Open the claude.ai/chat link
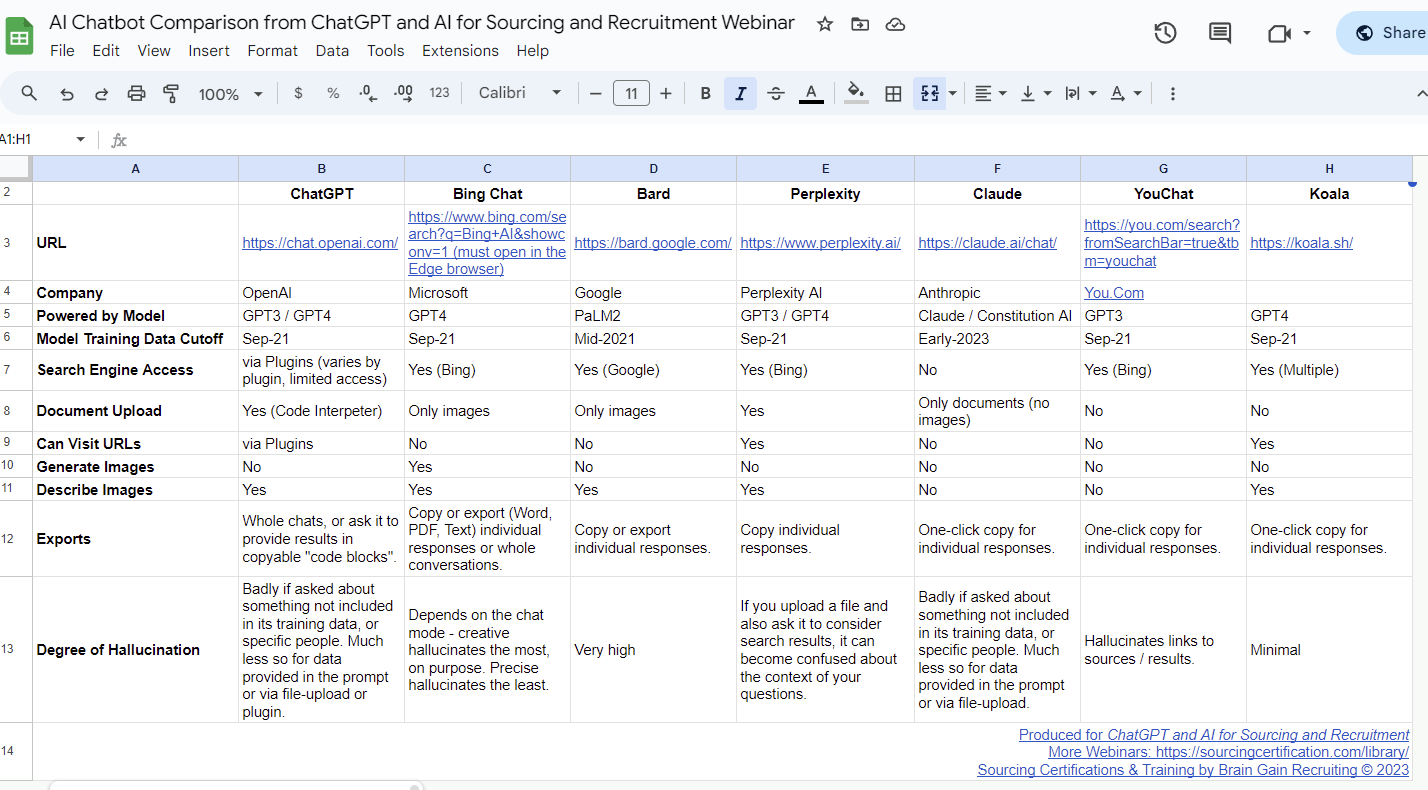Image resolution: width=1428 pixels, height=790 pixels. coord(988,243)
